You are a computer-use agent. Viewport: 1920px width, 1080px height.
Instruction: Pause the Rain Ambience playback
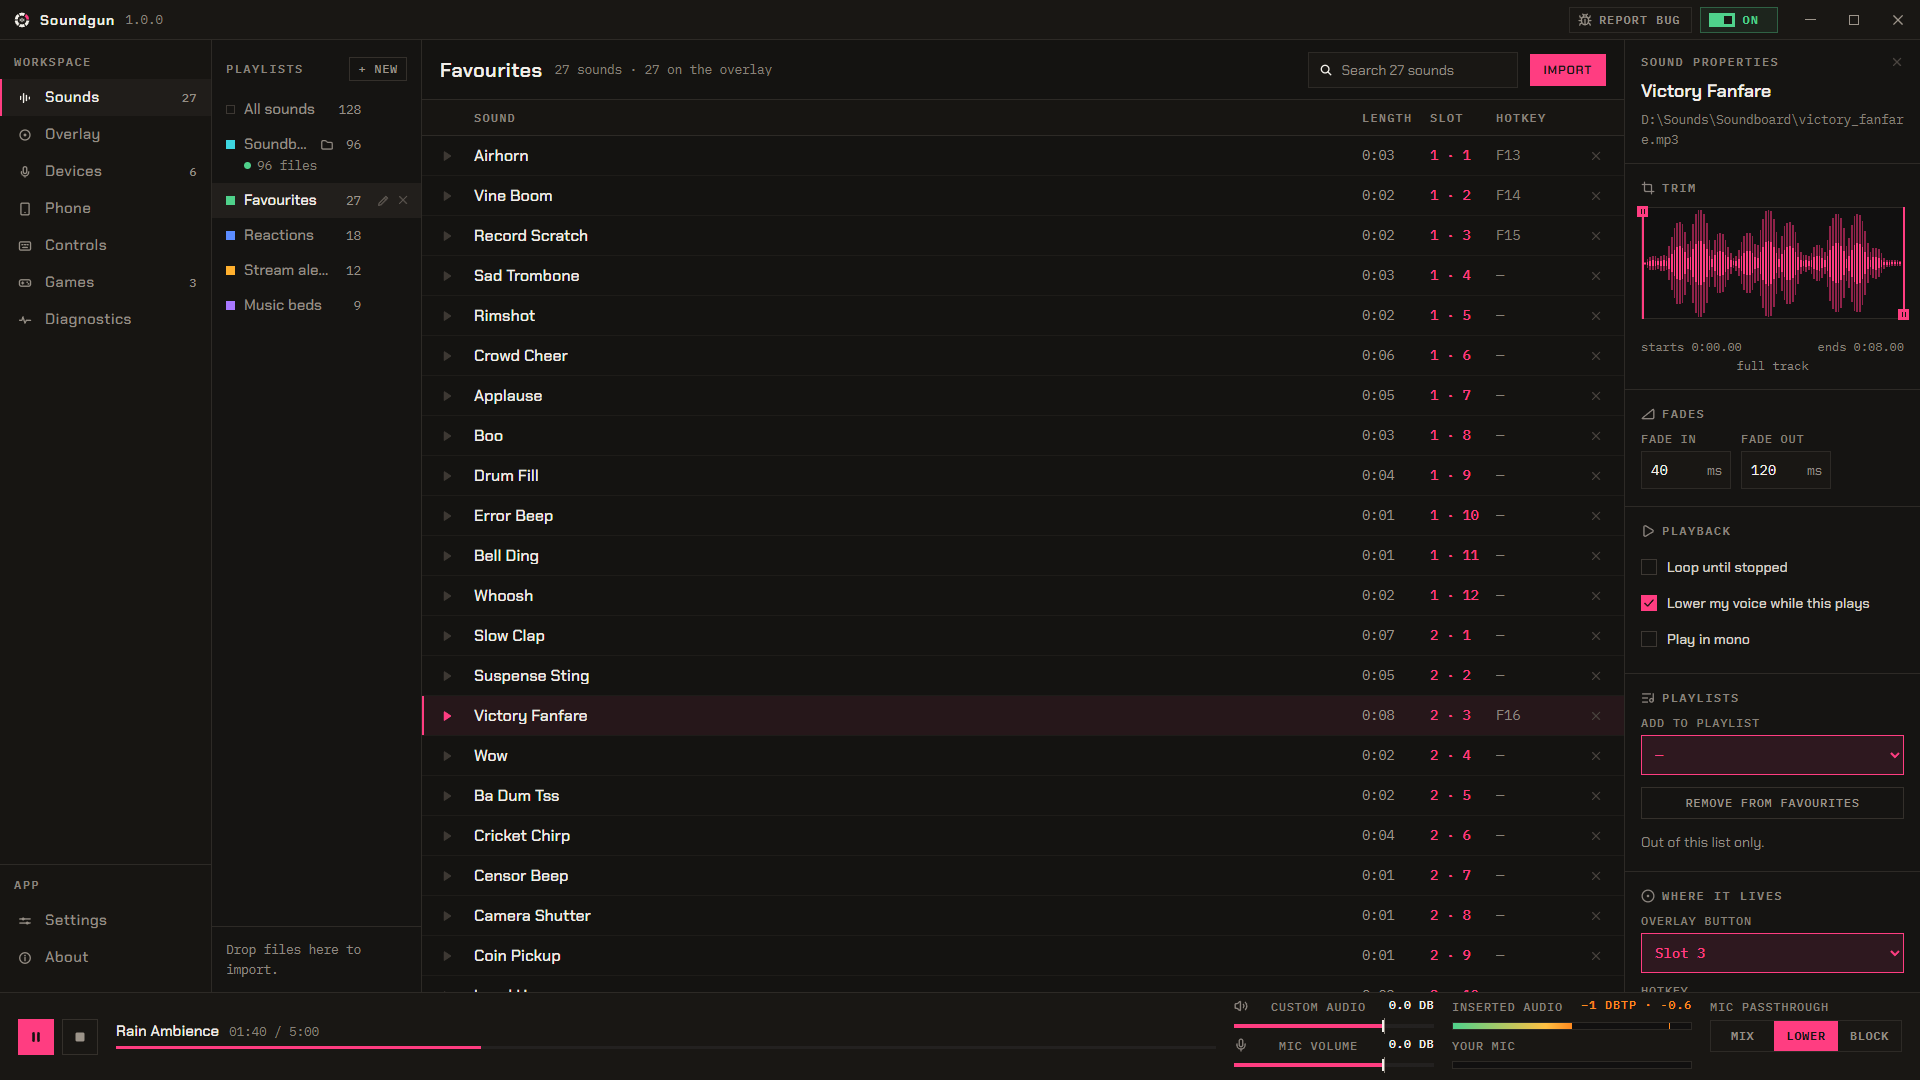coord(36,1037)
